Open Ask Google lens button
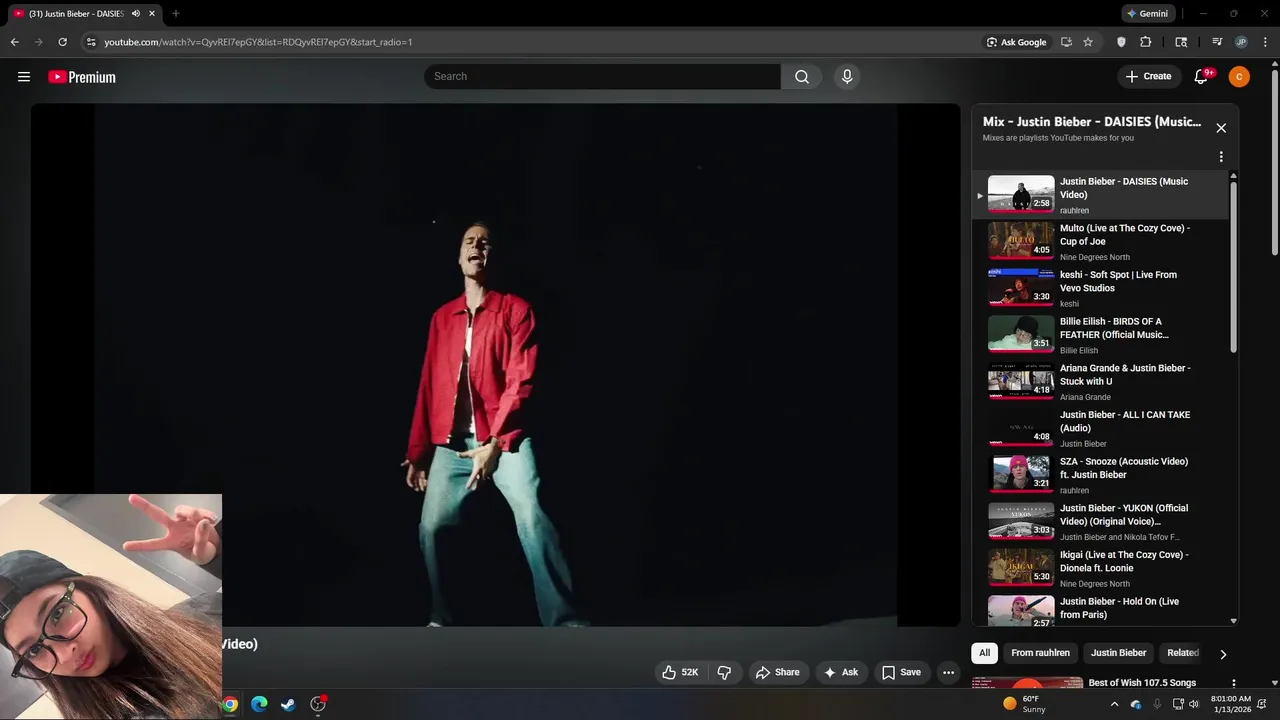Image resolution: width=1280 pixels, height=720 pixels. [1017, 42]
